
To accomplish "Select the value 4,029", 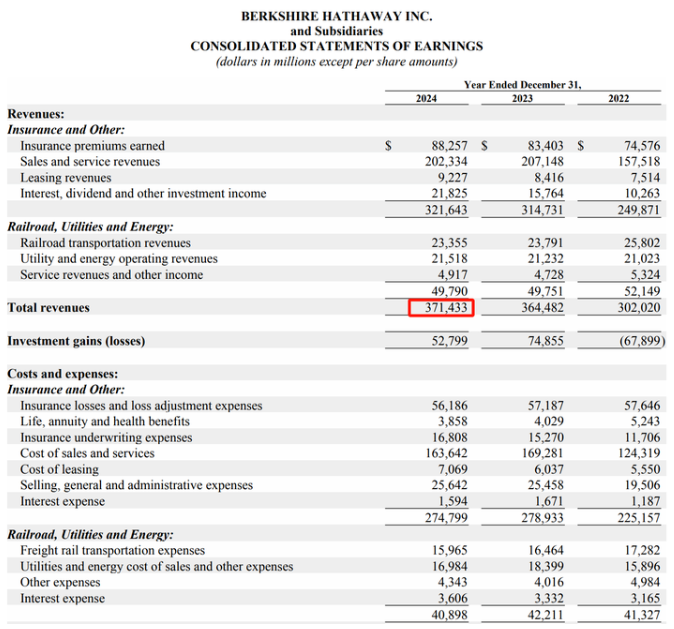I will click(549, 421).
